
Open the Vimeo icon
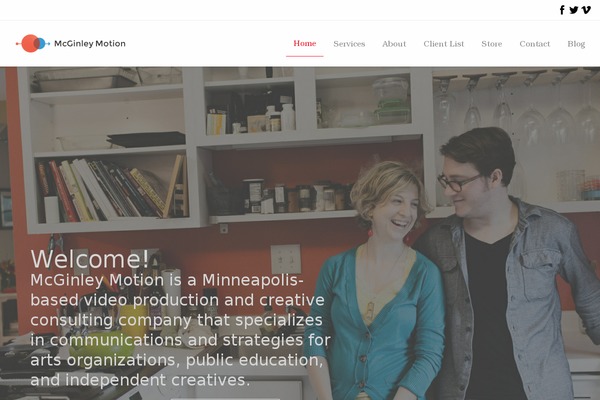586,10
